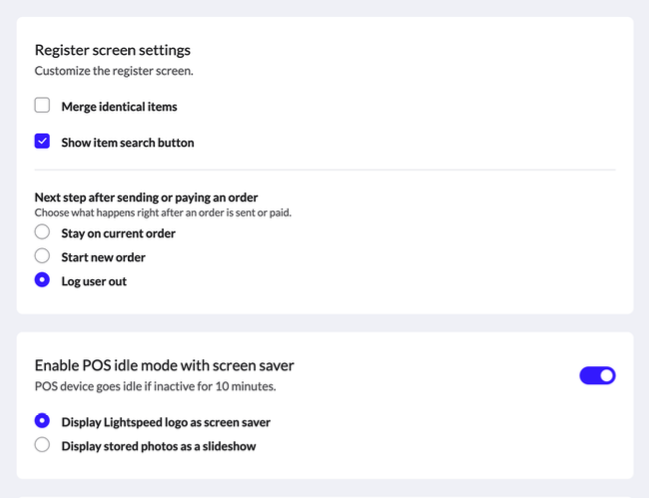Choose the Start new order radio button
The height and width of the screenshot is (498, 649).
click(42, 256)
